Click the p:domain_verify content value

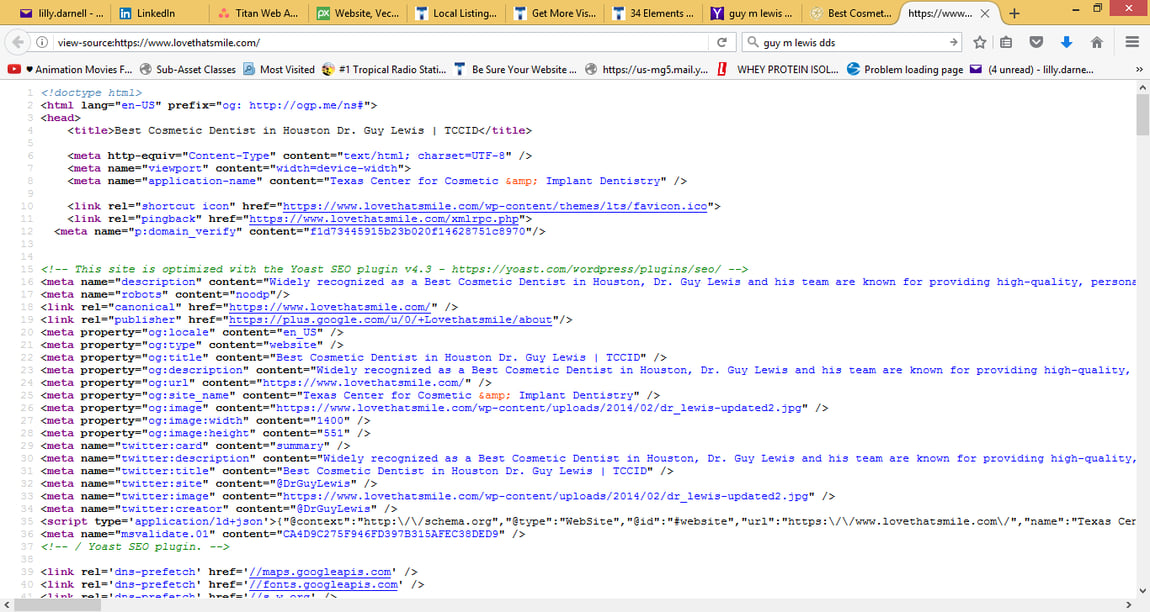418,231
